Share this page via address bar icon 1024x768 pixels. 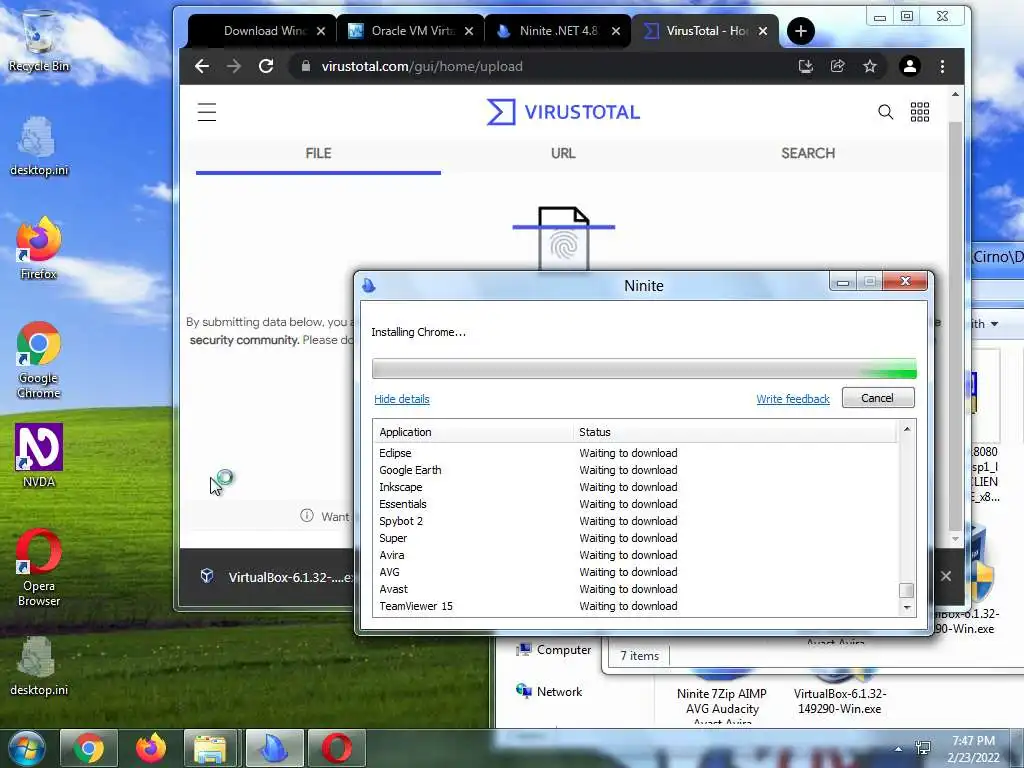(x=838, y=66)
